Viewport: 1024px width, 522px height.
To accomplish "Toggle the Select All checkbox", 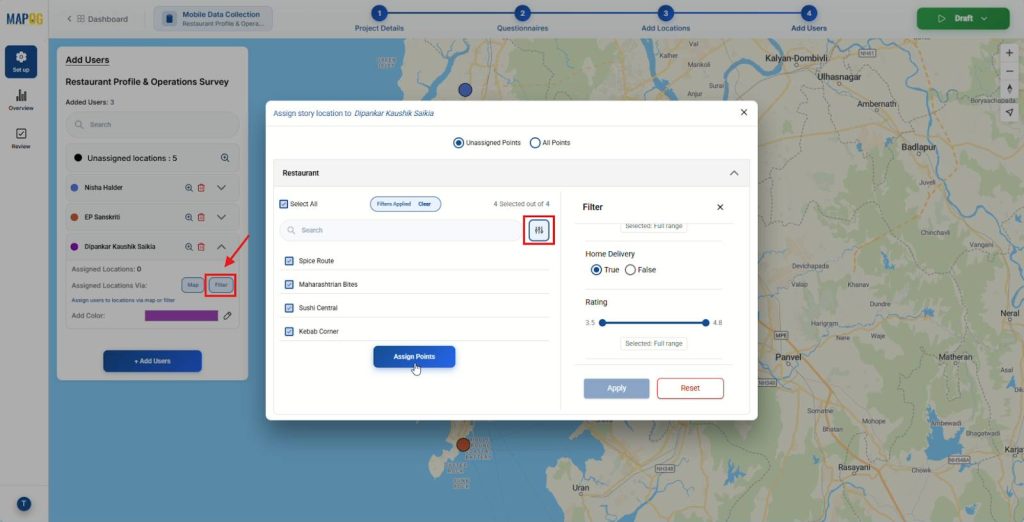I will pos(283,204).
